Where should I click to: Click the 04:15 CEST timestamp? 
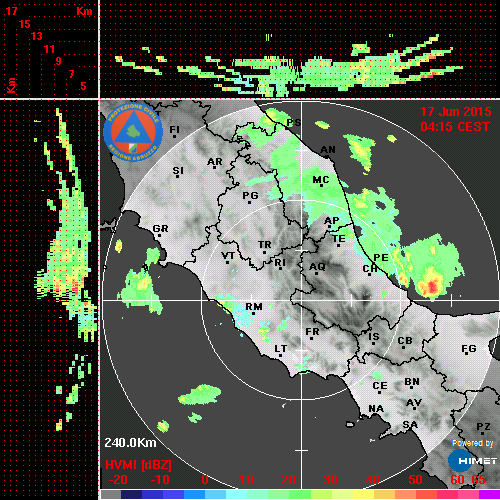coord(455,127)
